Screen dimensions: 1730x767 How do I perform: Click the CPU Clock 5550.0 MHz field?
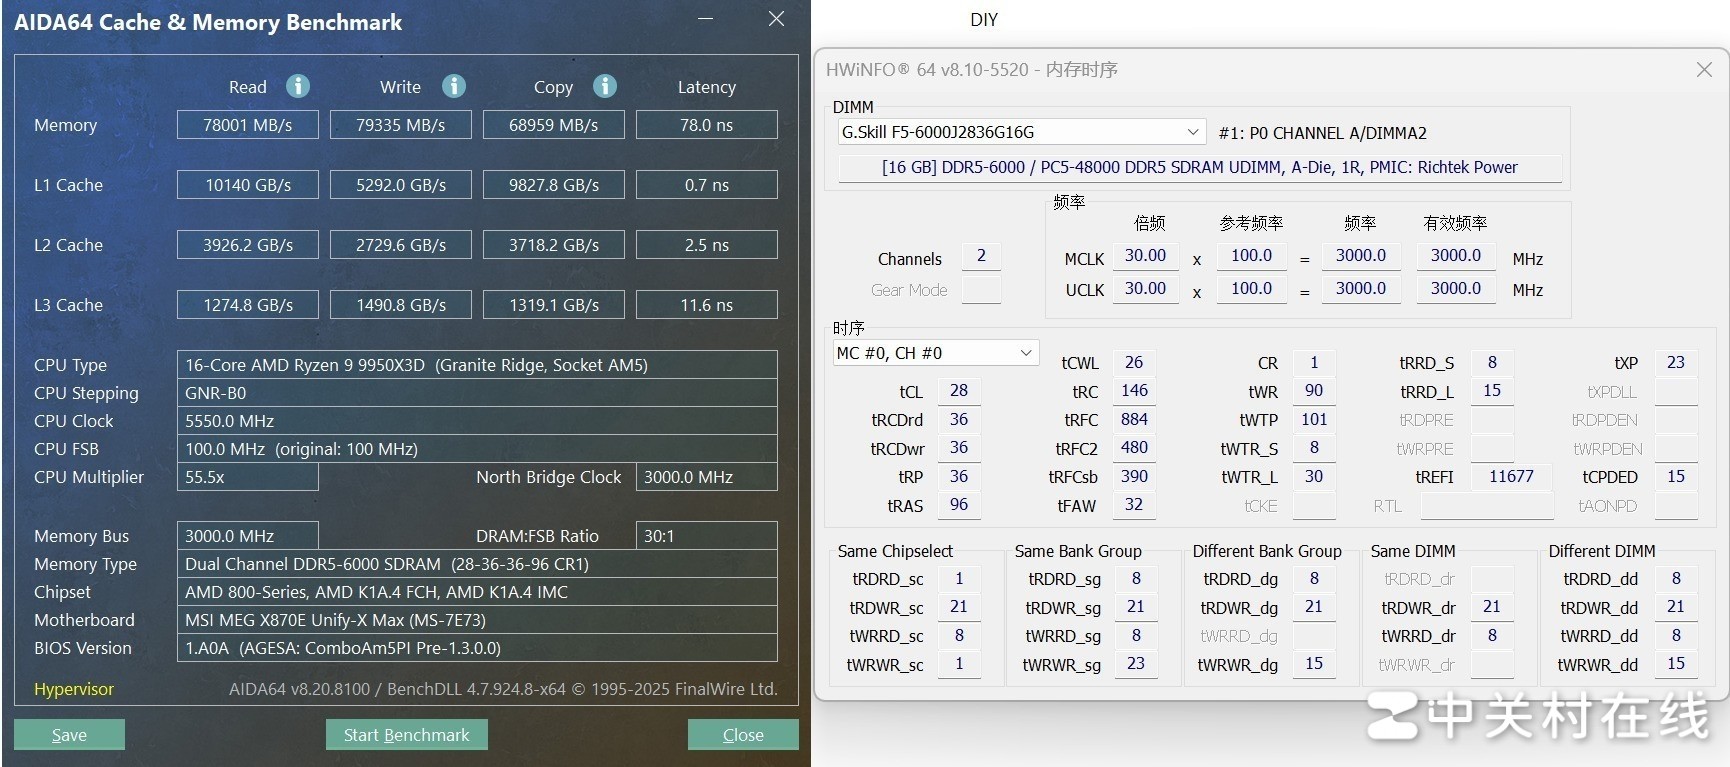477,421
